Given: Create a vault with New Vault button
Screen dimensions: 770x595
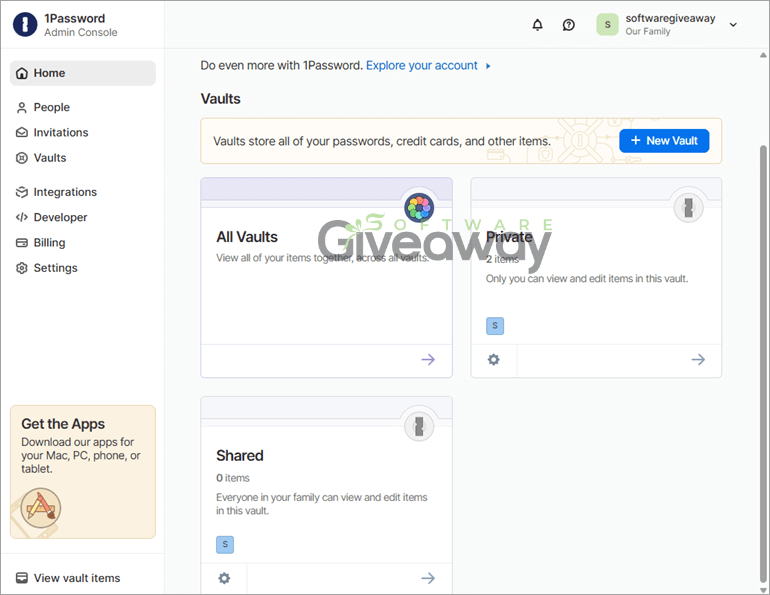Looking at the screenshot, I should point(664,141).
